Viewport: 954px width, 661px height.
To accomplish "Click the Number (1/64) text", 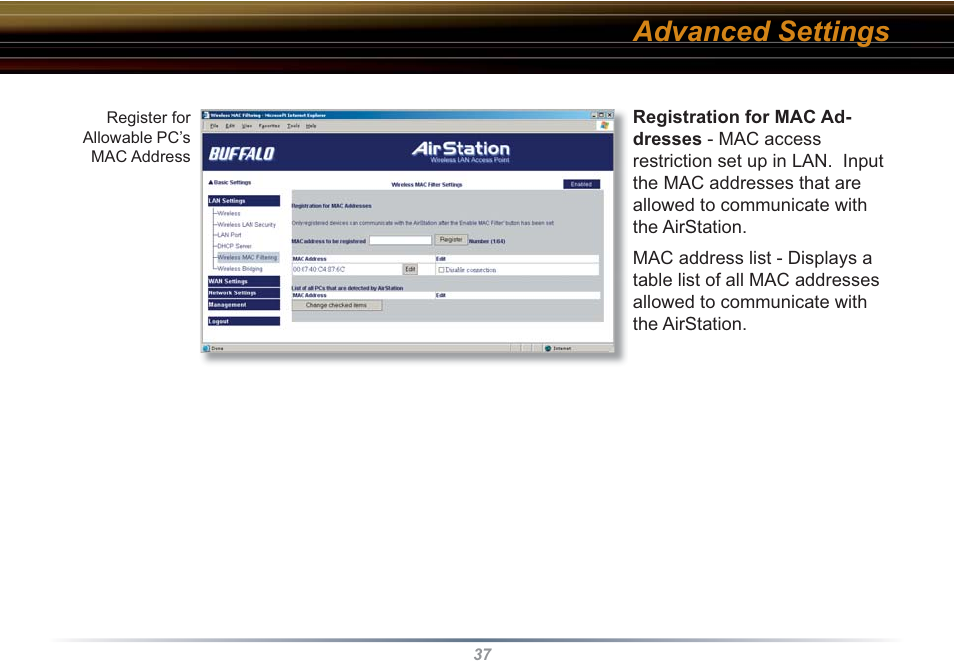I will [x=487, y=242].
